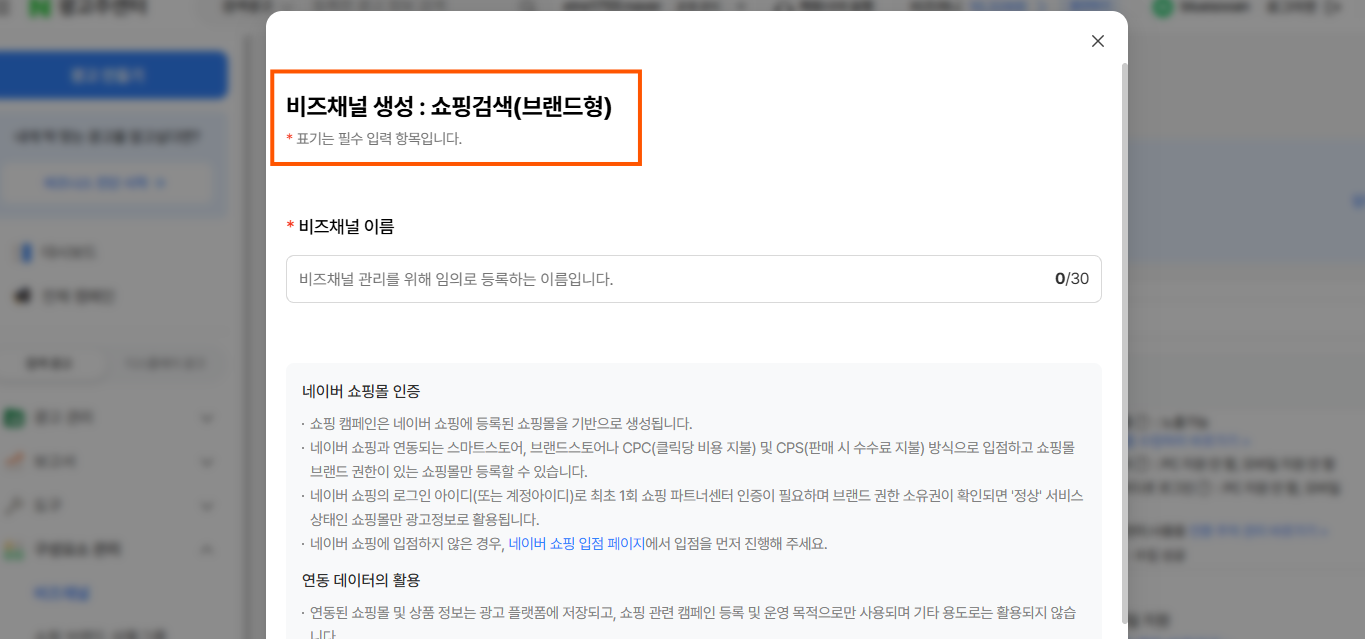Image resolution: width=1365 pixels, height=639 pixels.
Task: Click the line beginning 쇼핑 캠페인은 네이버 쇼핑에
Action: click(x=497, y=423)
